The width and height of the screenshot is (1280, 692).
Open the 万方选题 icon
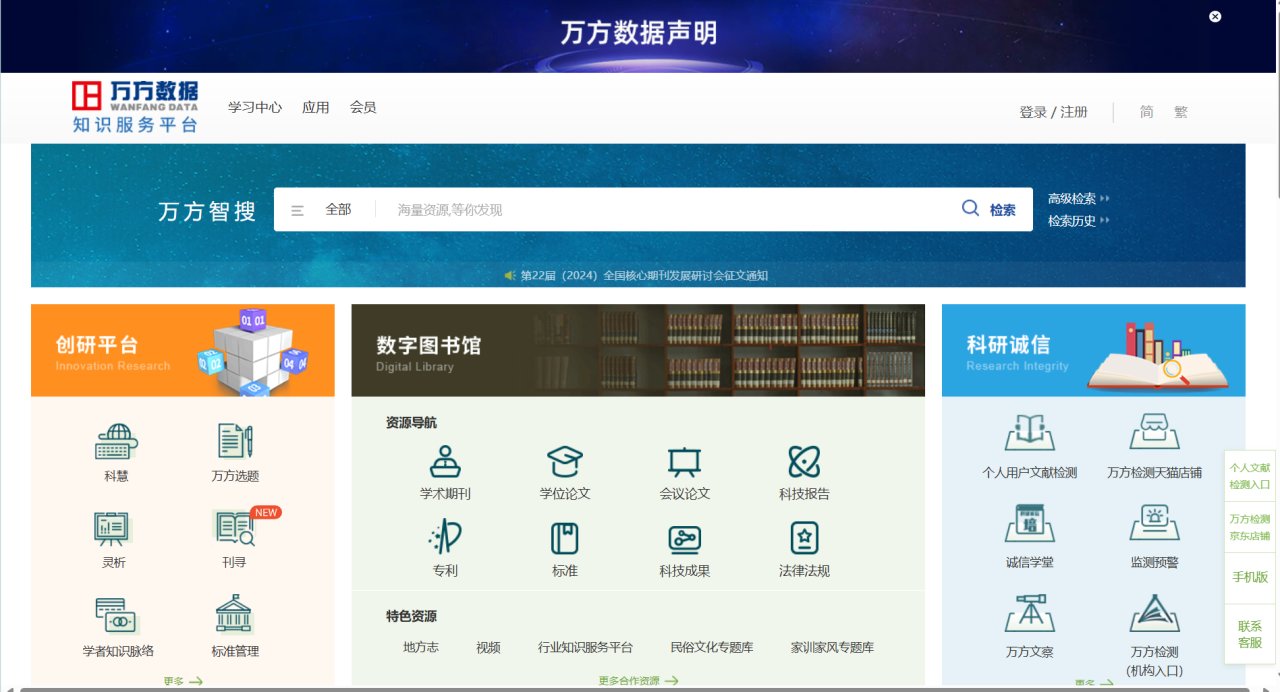235,441
